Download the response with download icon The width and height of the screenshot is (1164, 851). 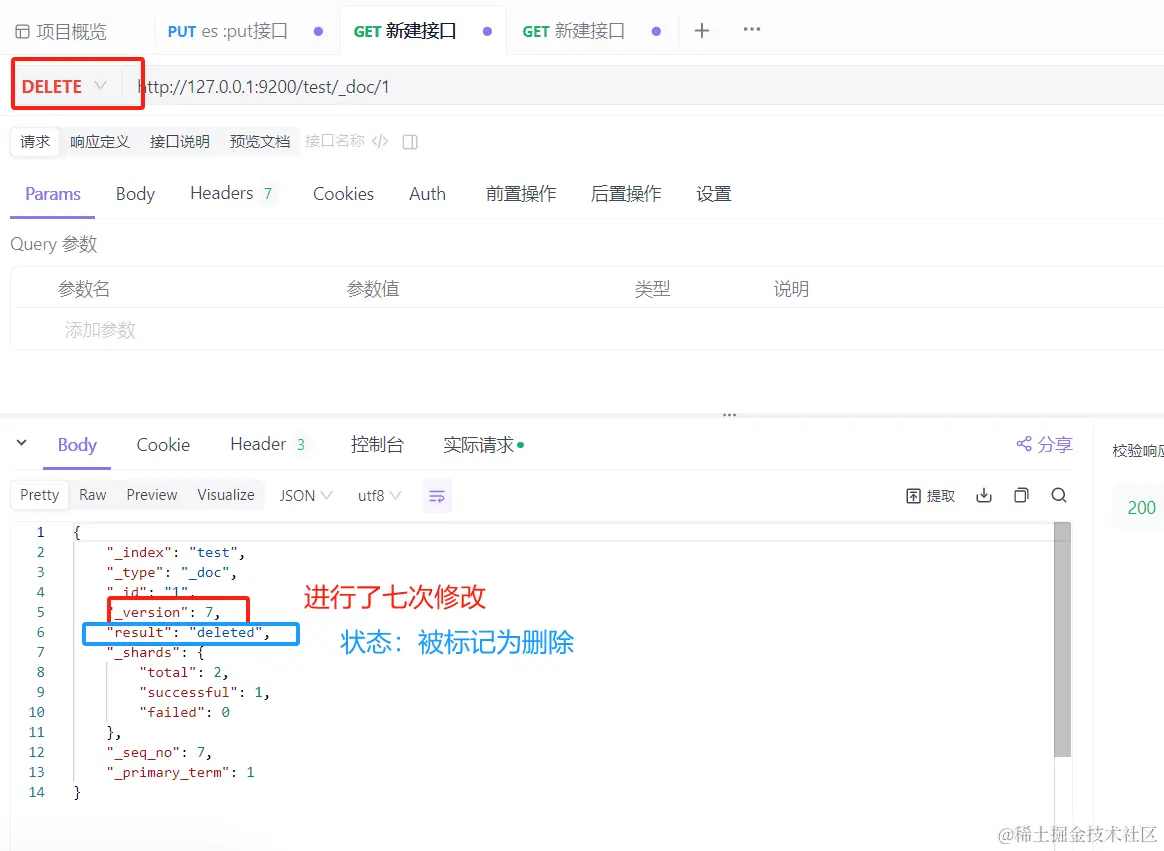(984, 495)
